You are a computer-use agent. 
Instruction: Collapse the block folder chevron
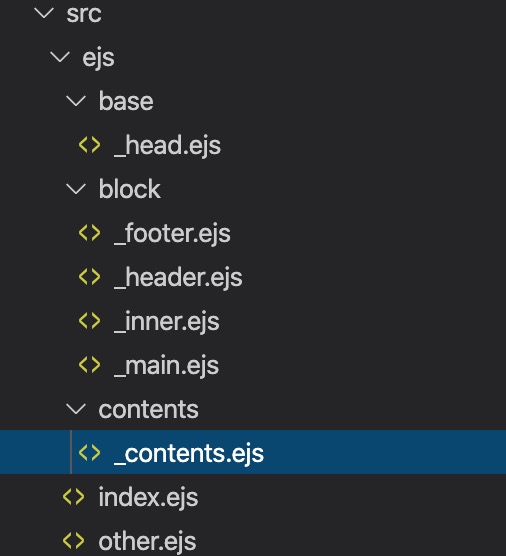point(76,189)
